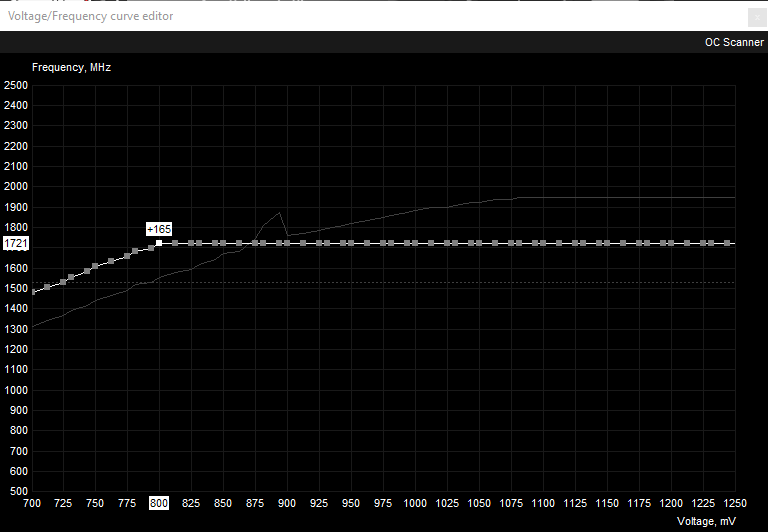Click the highlighted 800 voltage axis label
768x532 pixels.
click(159, 502)
